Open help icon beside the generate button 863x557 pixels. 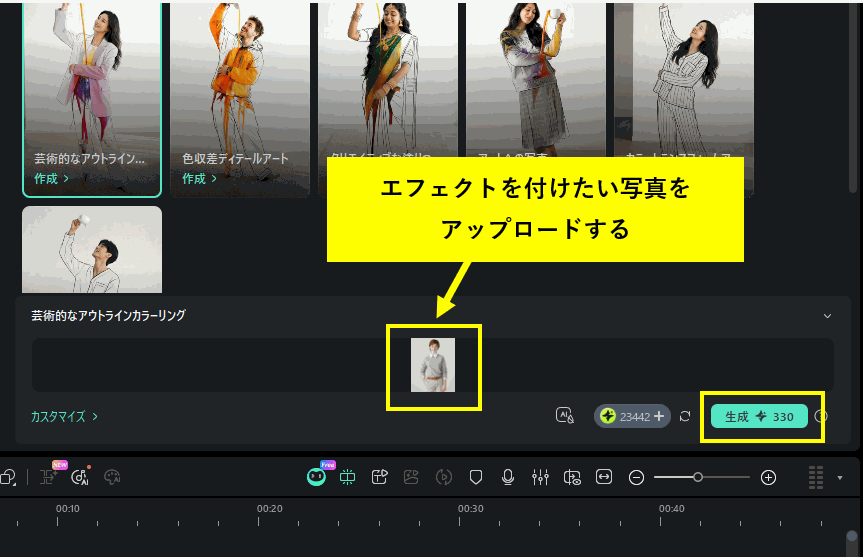pyautogui.click(x=821, y=416)
